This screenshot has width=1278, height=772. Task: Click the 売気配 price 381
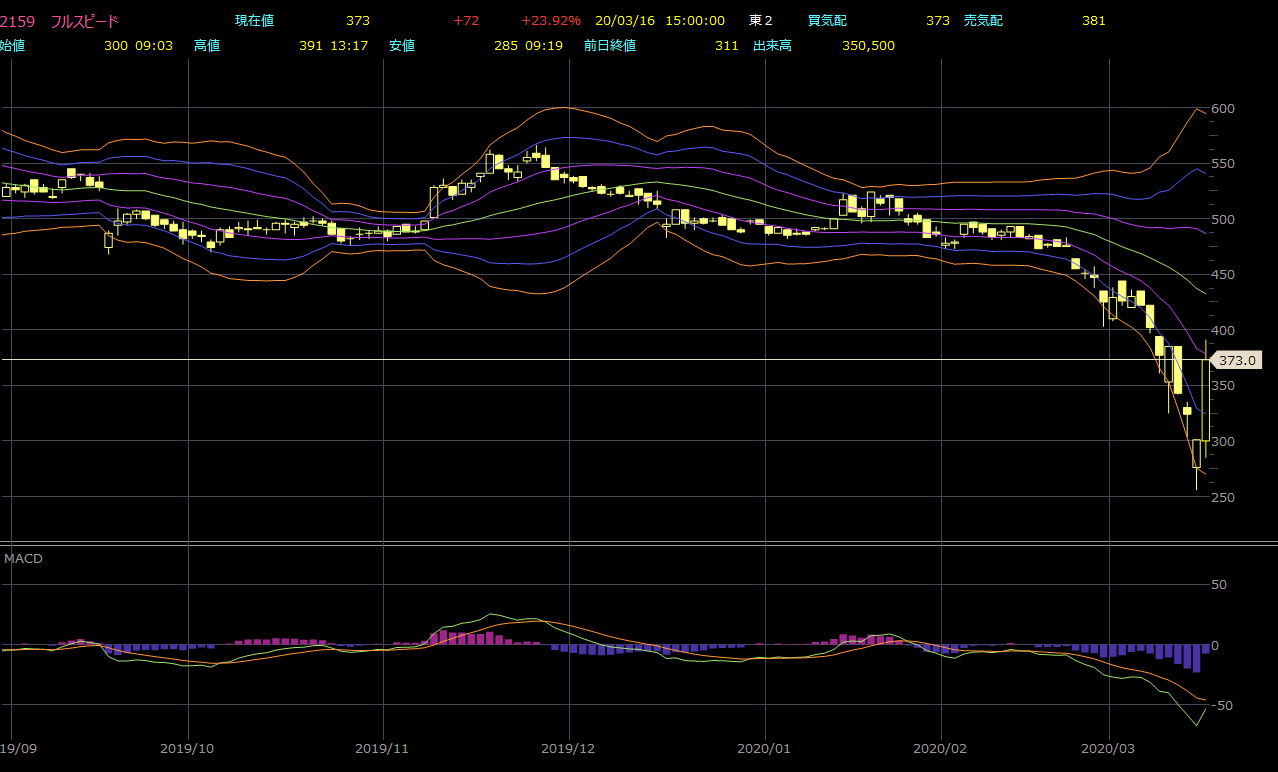[x=1093, y=20]
